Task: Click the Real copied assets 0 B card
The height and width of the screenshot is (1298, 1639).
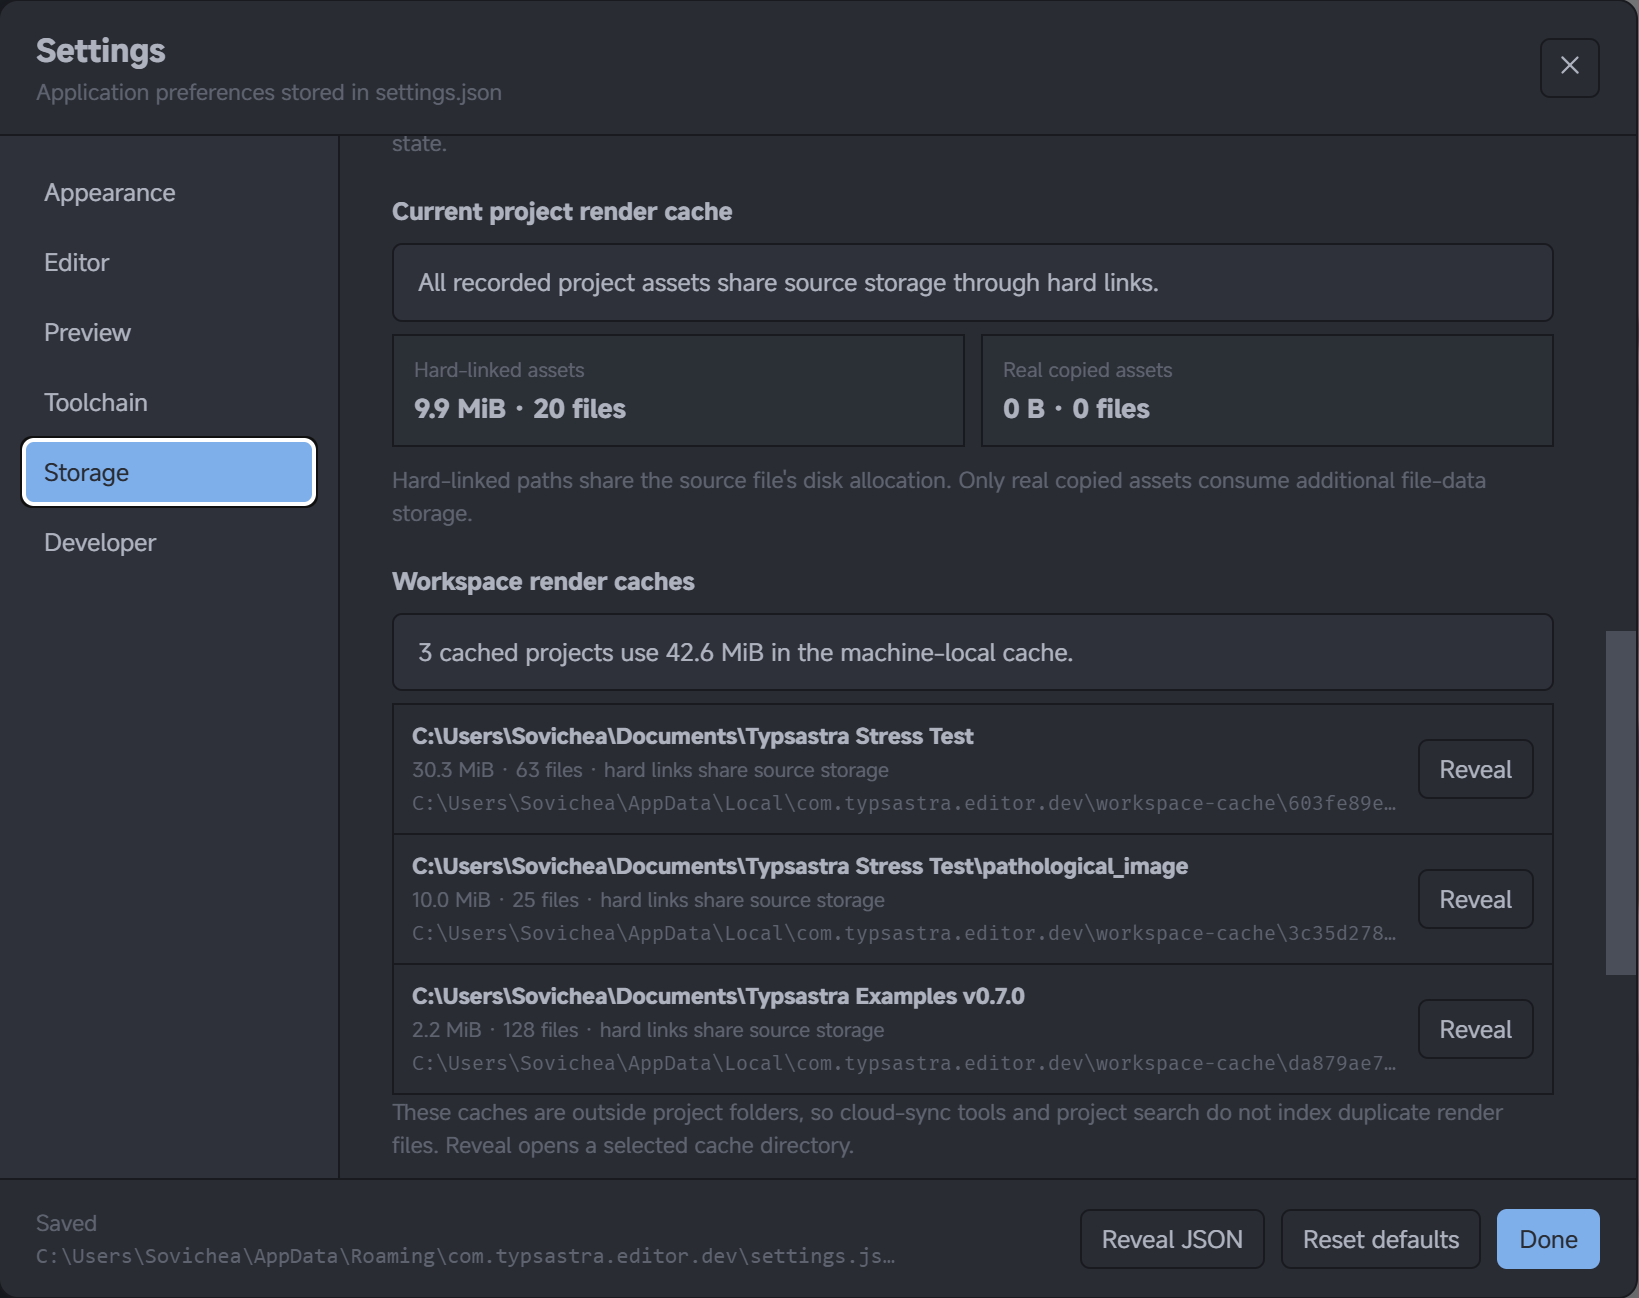Action: (x=1267, y=390)
